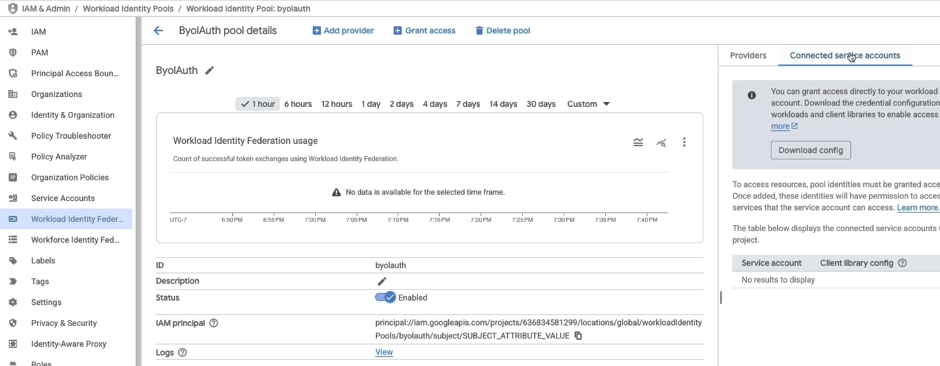Open Privacy & Security shield icon
This screenshot has width=940, height=366.
click(x=13, y=323)
